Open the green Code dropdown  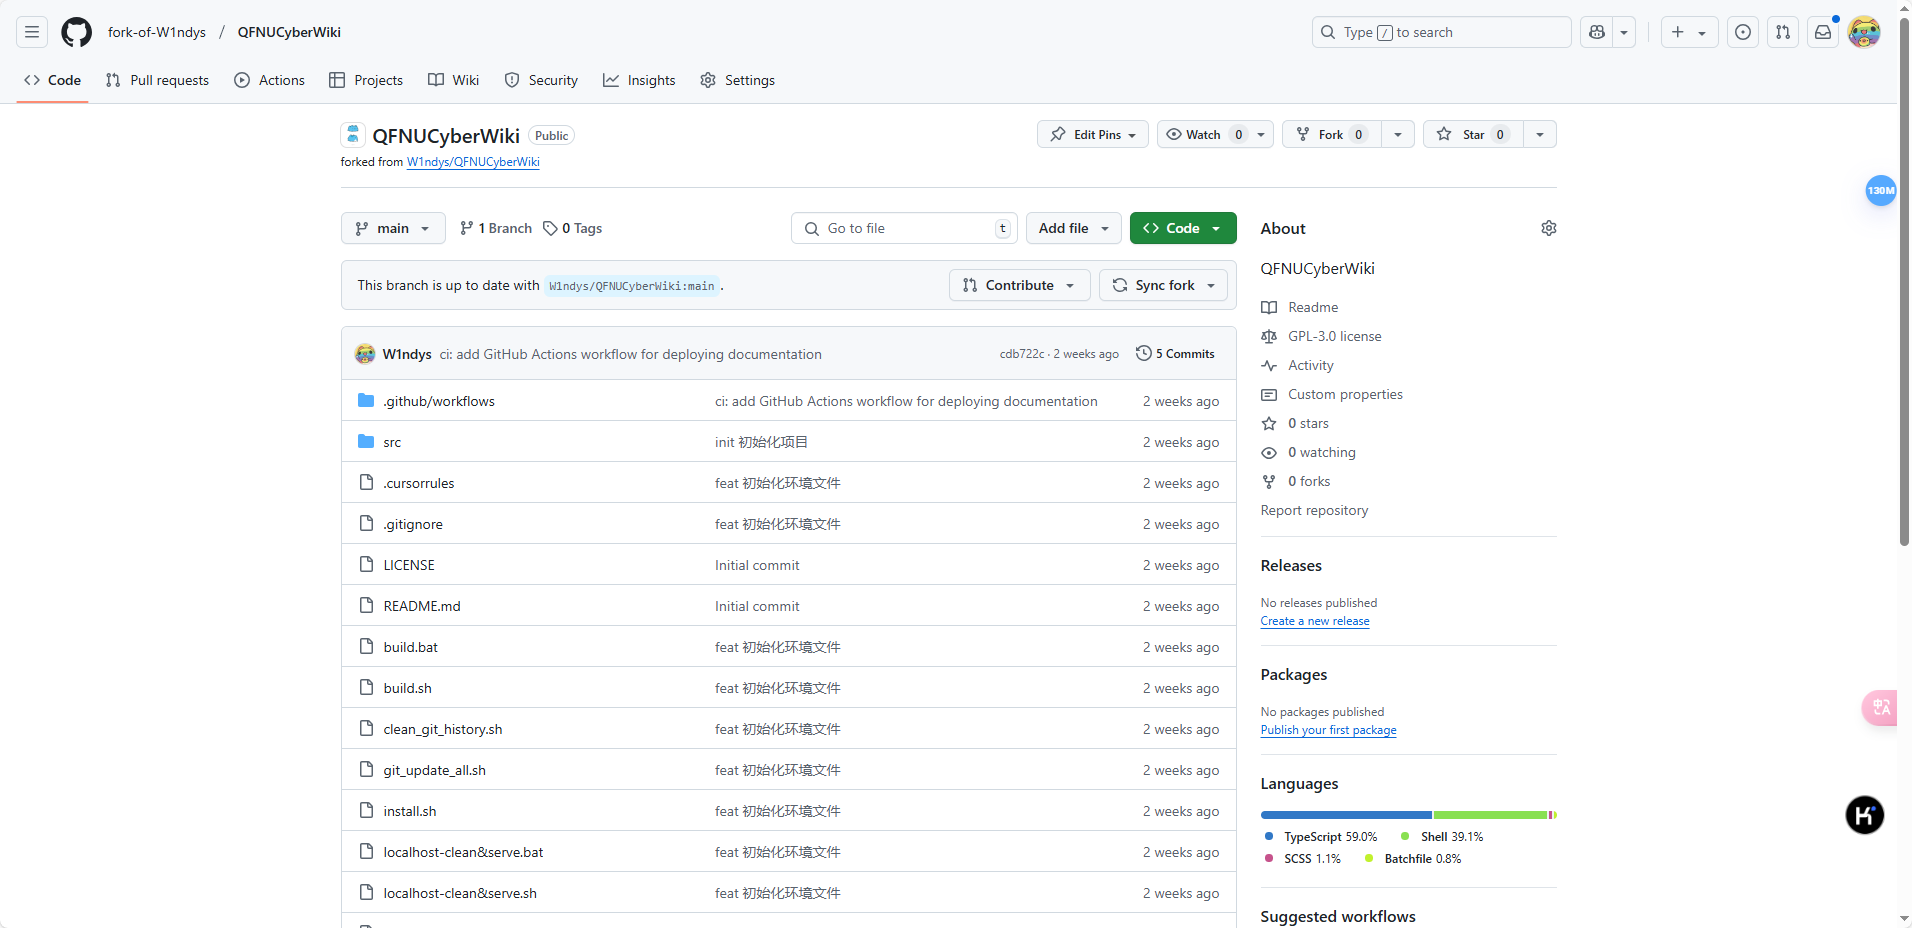[x=1183, y=228]
